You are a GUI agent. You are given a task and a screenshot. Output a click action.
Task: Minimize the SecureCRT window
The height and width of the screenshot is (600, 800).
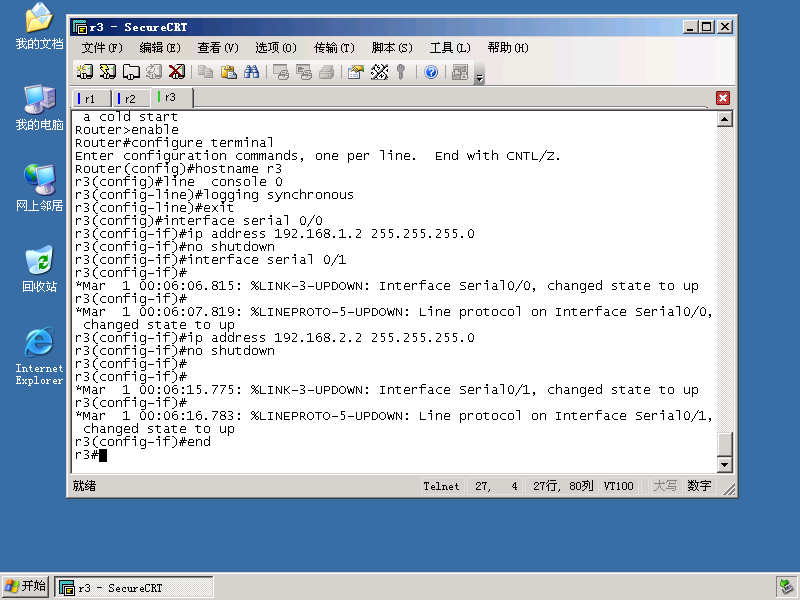(690, 27)
